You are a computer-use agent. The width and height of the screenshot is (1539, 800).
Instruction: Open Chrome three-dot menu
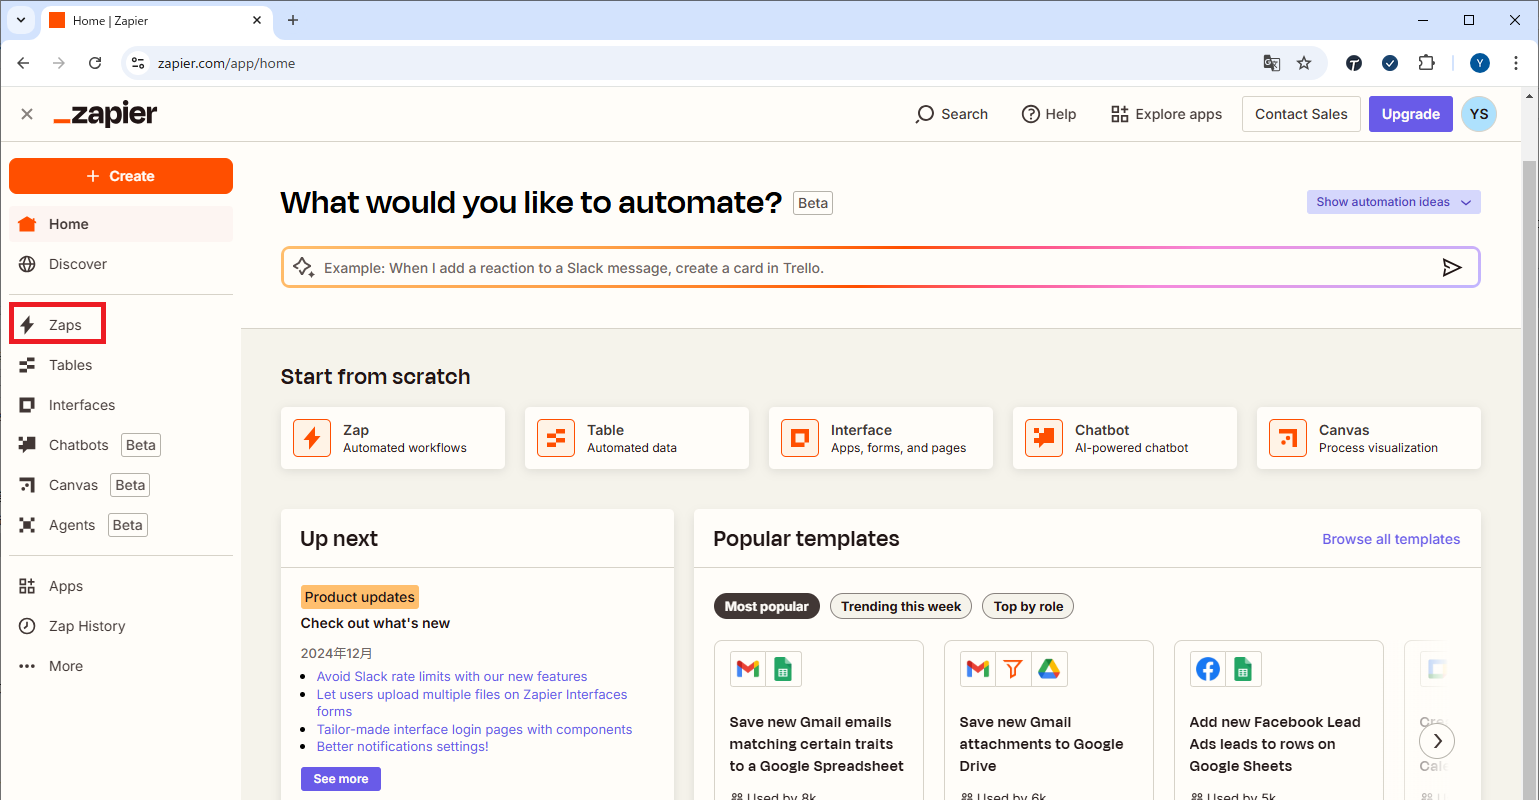point(1516,63)
